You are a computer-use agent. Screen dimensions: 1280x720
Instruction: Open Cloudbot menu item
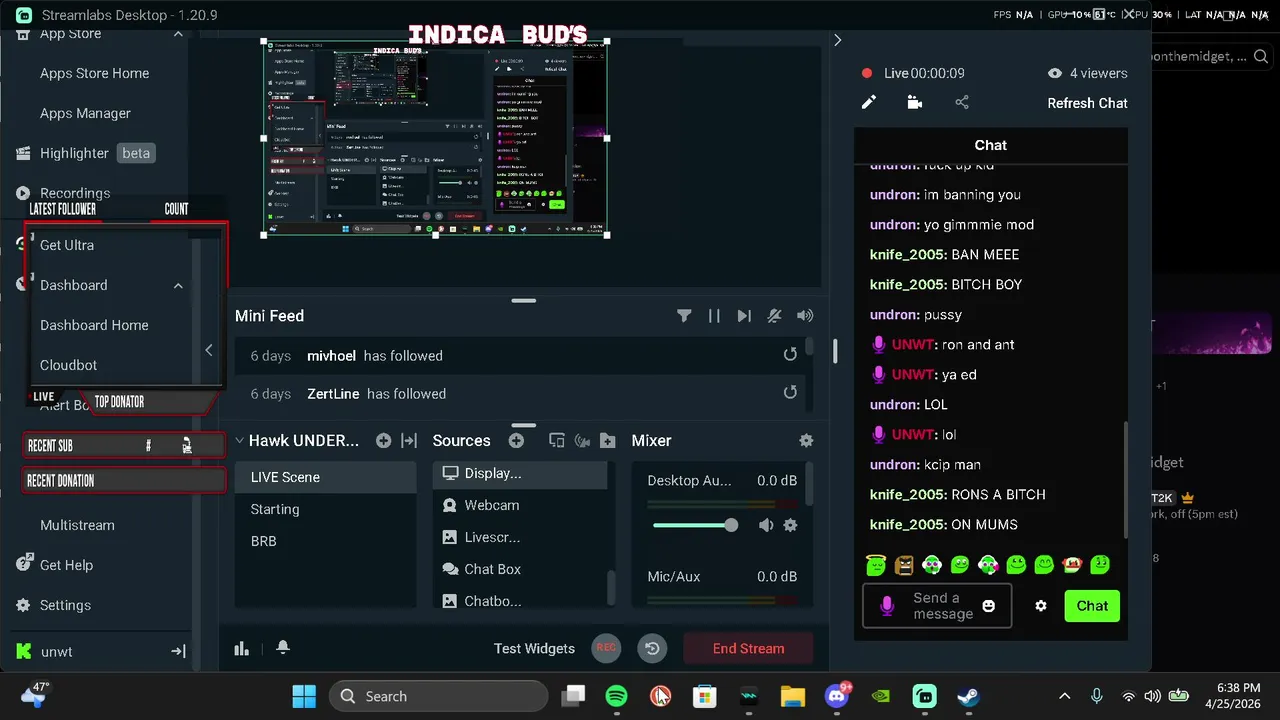coord(68,365)
